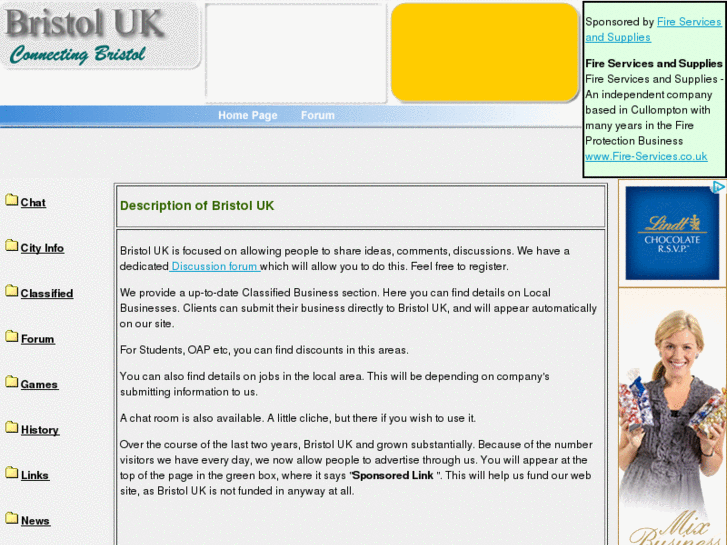Open the Fire Services and Supplies sponsor link
This screenshot has width=727, height=545.
coord(653,30)
